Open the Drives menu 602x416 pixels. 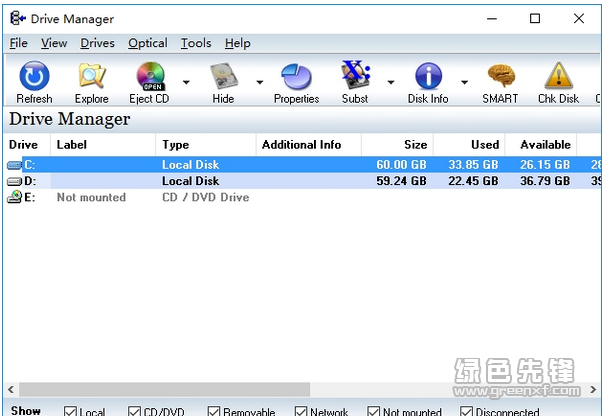(x=97, y=43)
